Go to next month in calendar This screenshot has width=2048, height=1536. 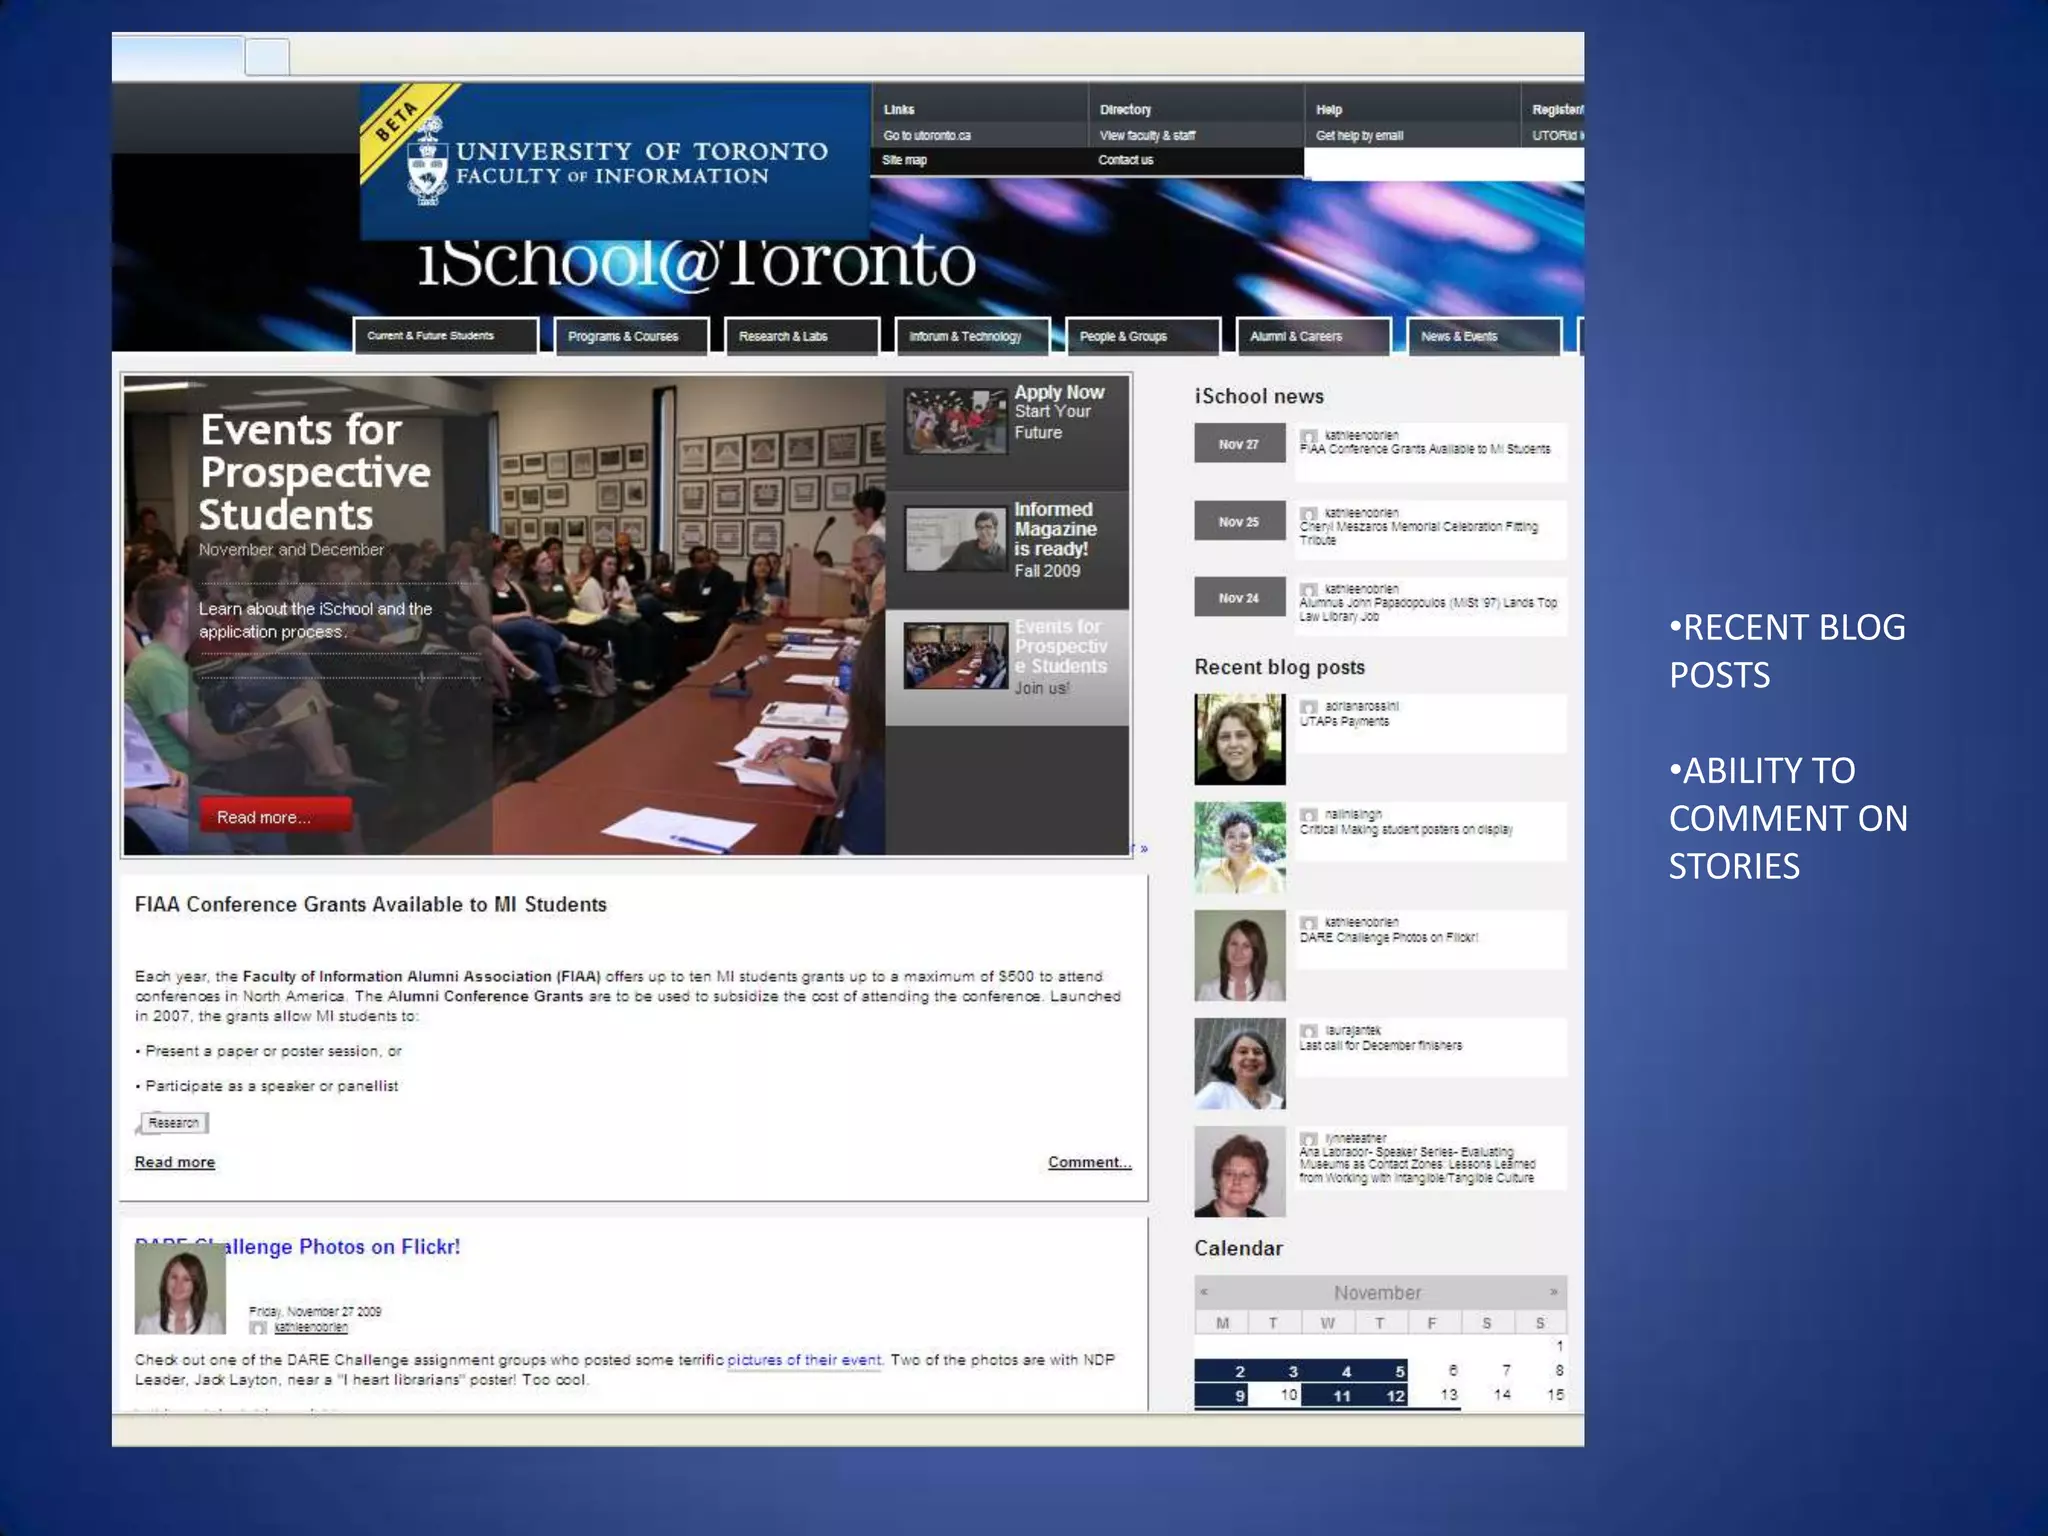coord(1553,1292)
